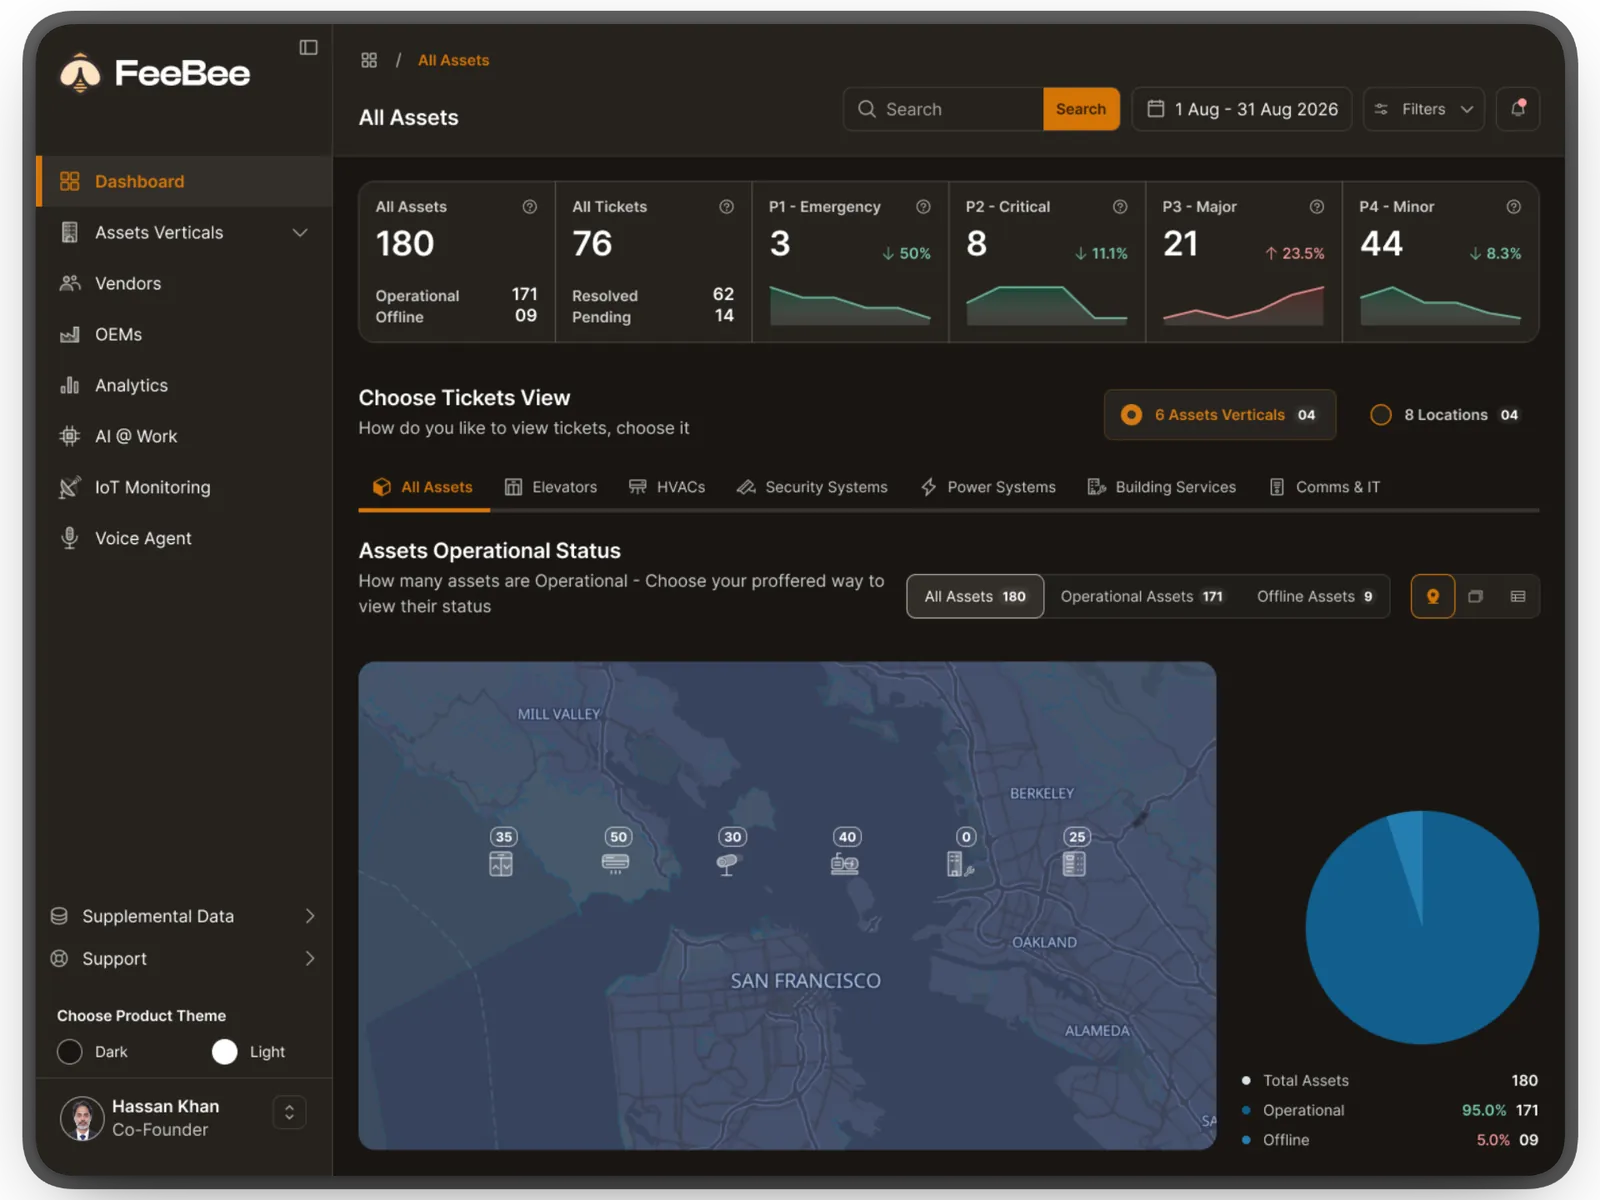Switch to card view icon
Viewport: 1600px width, 1200px height.
[1475, 597]
